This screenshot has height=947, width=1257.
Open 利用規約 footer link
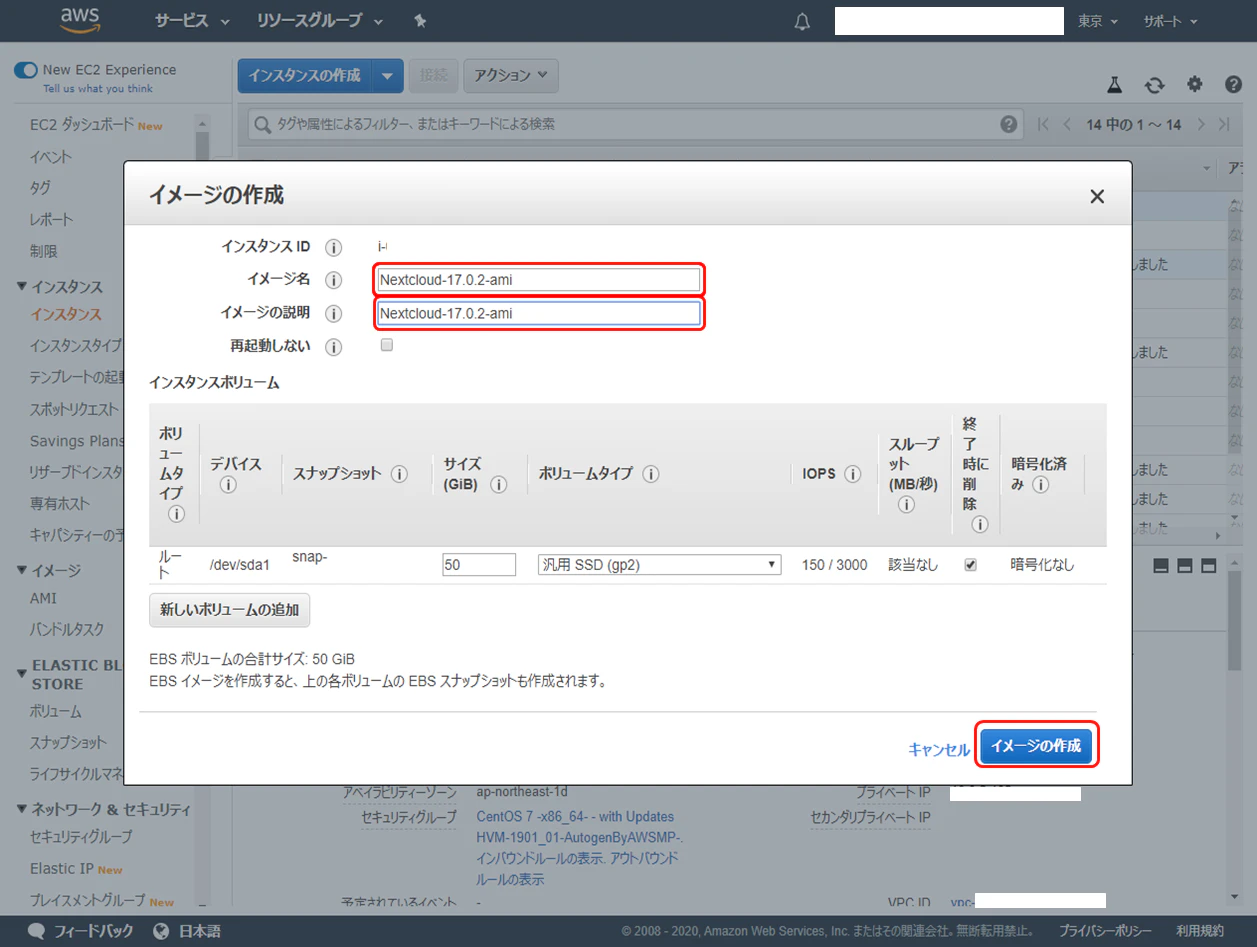click(1200, 931)
